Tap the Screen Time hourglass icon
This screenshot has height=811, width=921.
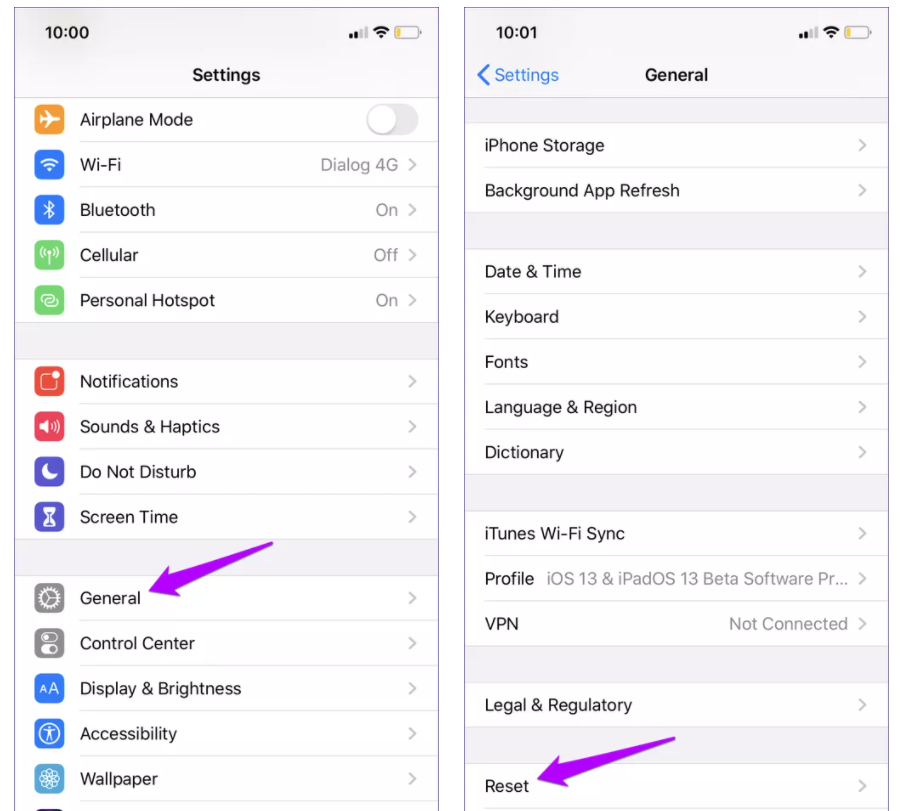pos(49,517)
